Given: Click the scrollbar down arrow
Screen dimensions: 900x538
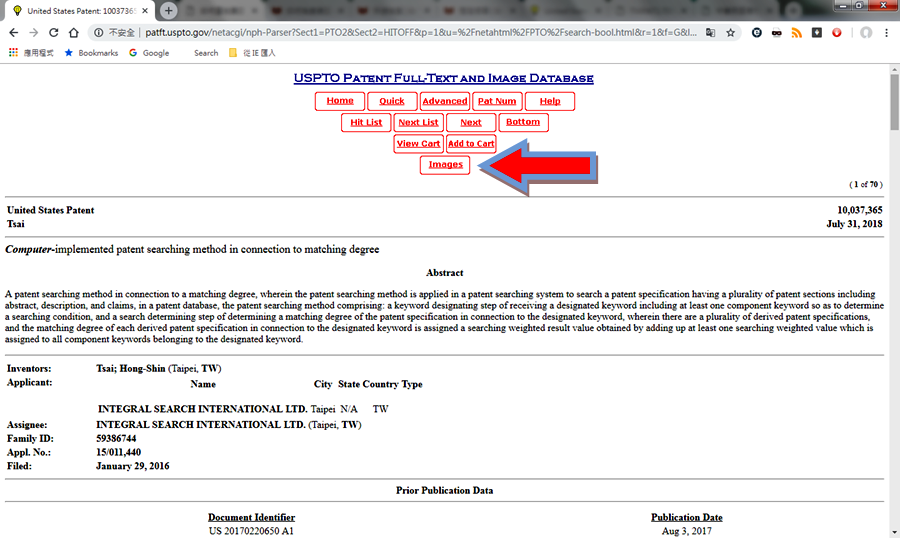Looking at the screenshot, I should (x=895, y=533).
